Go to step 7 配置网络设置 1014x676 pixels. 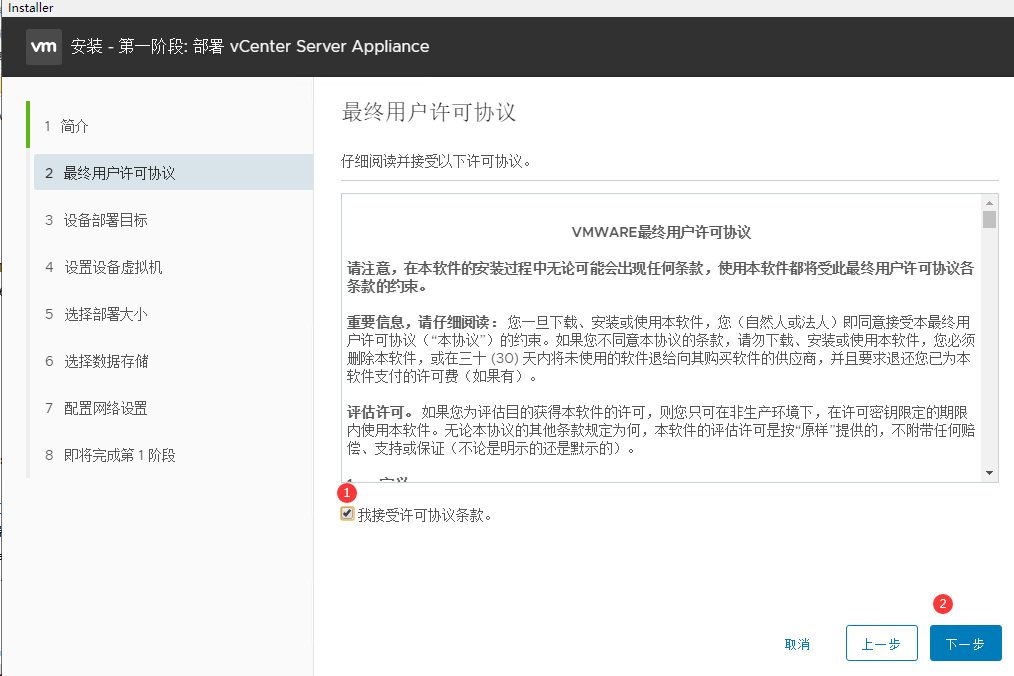click(105, 408)
